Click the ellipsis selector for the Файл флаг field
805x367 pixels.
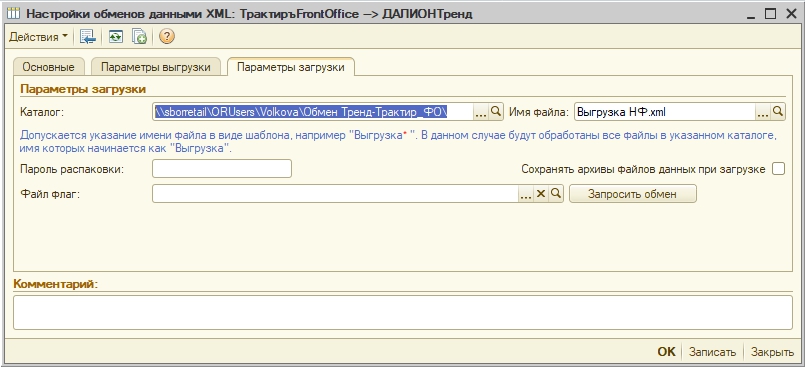point(526,194)
